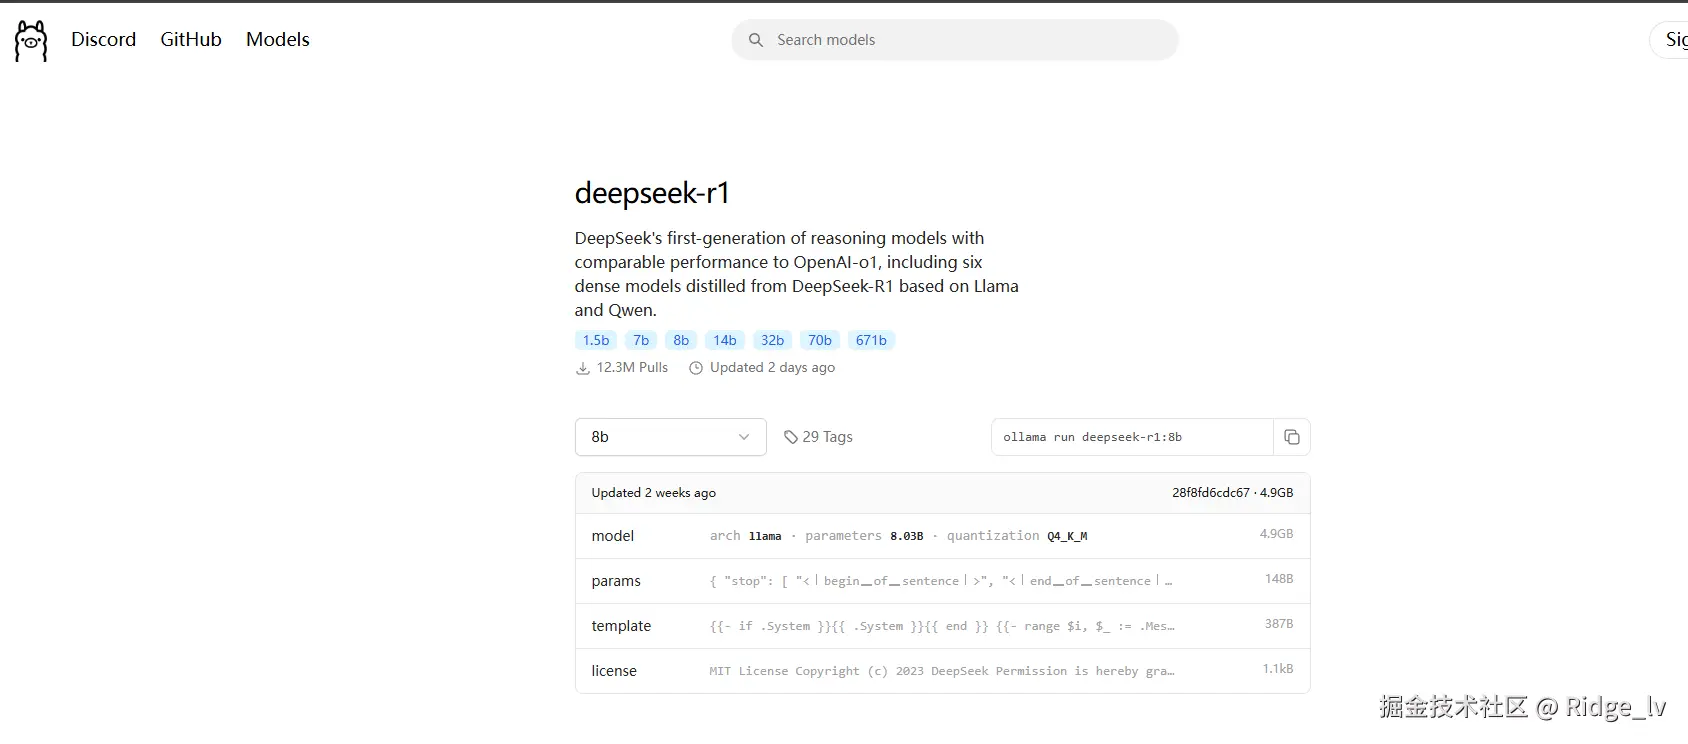Click the Ollama llama logo
The image size is (1688, 744).
pyautogui.click(x=31, y=41)
